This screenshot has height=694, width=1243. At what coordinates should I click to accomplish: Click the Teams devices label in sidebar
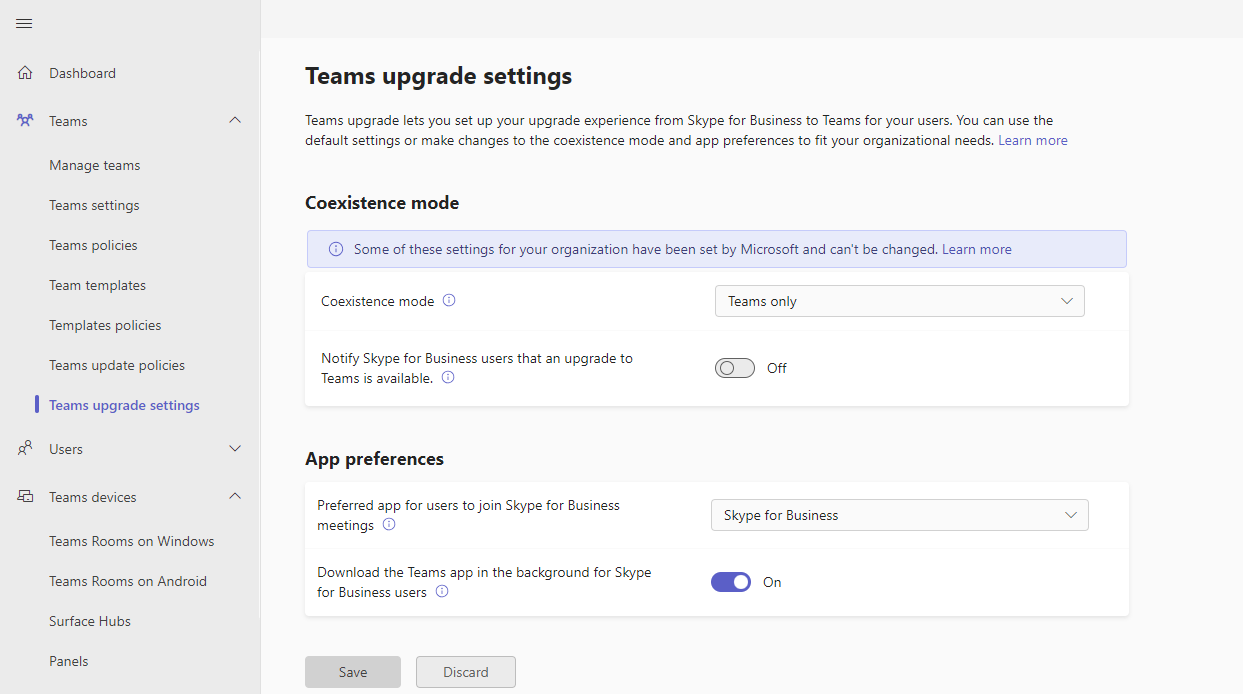pos(93,497)
